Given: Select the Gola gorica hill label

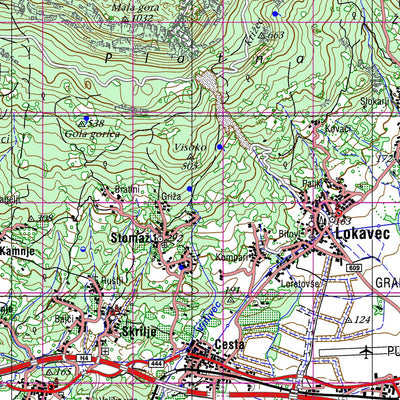Looking at the screenshot, I should click(92, 134).
